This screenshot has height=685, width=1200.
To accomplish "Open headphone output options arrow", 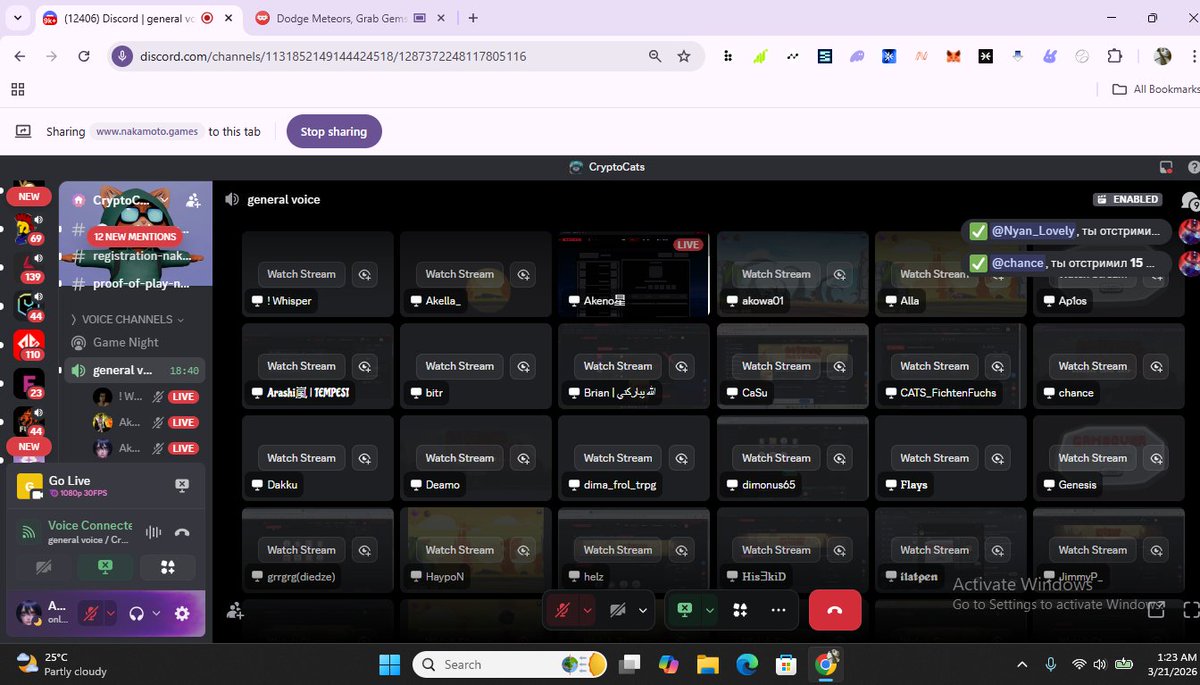I will [x=156, y=613].
